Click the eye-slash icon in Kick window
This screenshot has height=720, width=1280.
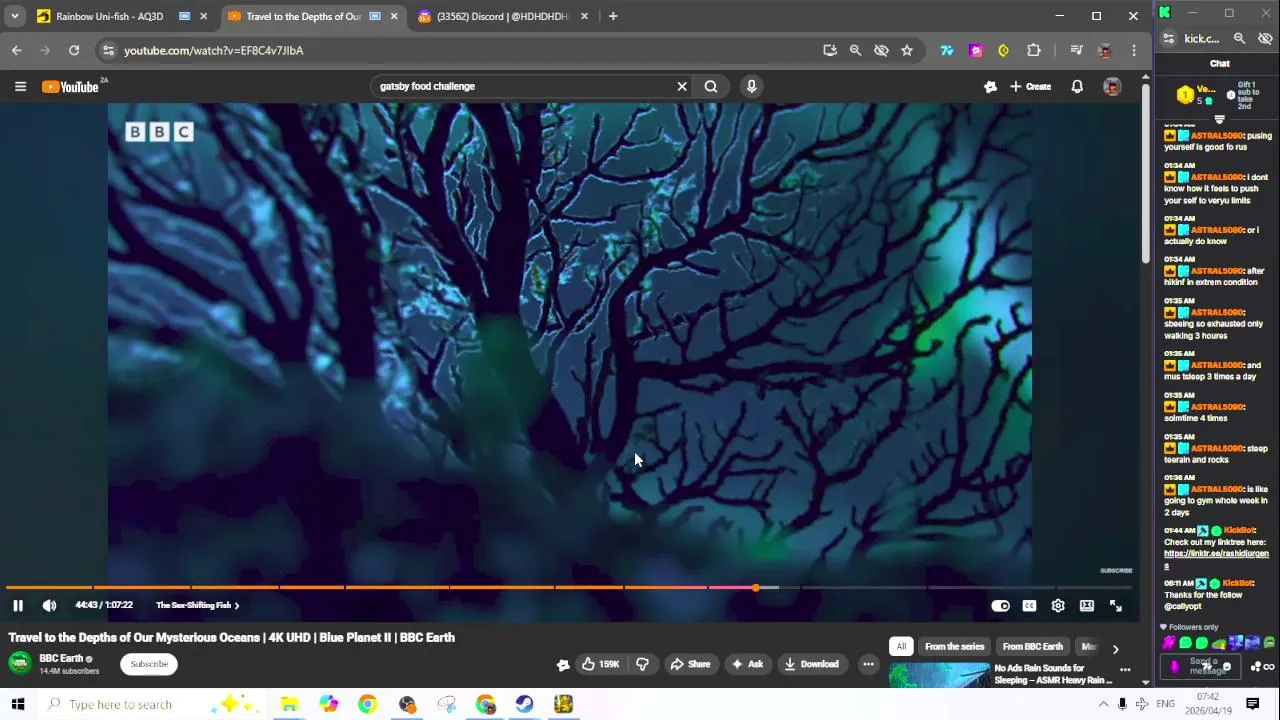tap(1264, 39)
